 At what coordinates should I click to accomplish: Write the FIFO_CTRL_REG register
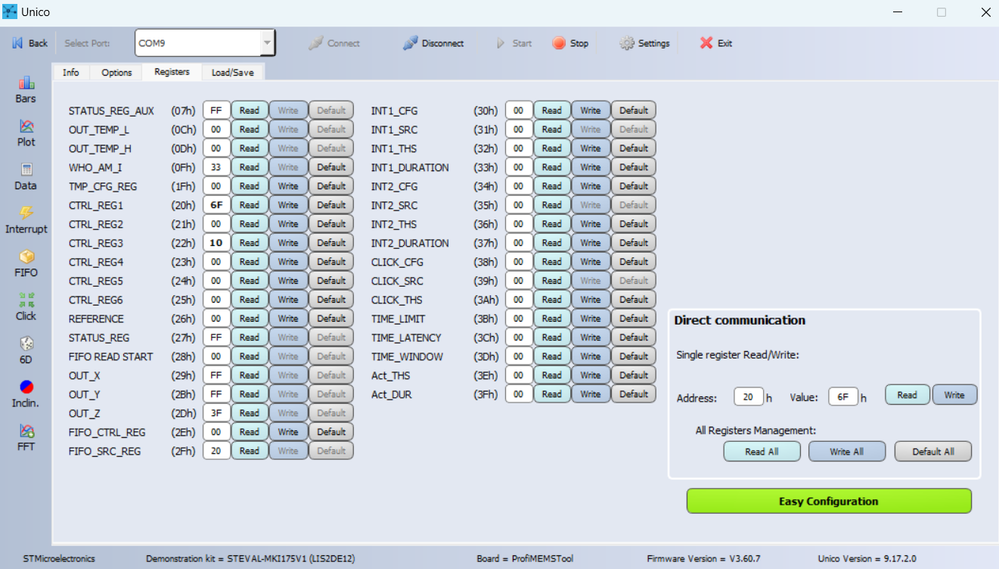[x=288, y=432]
